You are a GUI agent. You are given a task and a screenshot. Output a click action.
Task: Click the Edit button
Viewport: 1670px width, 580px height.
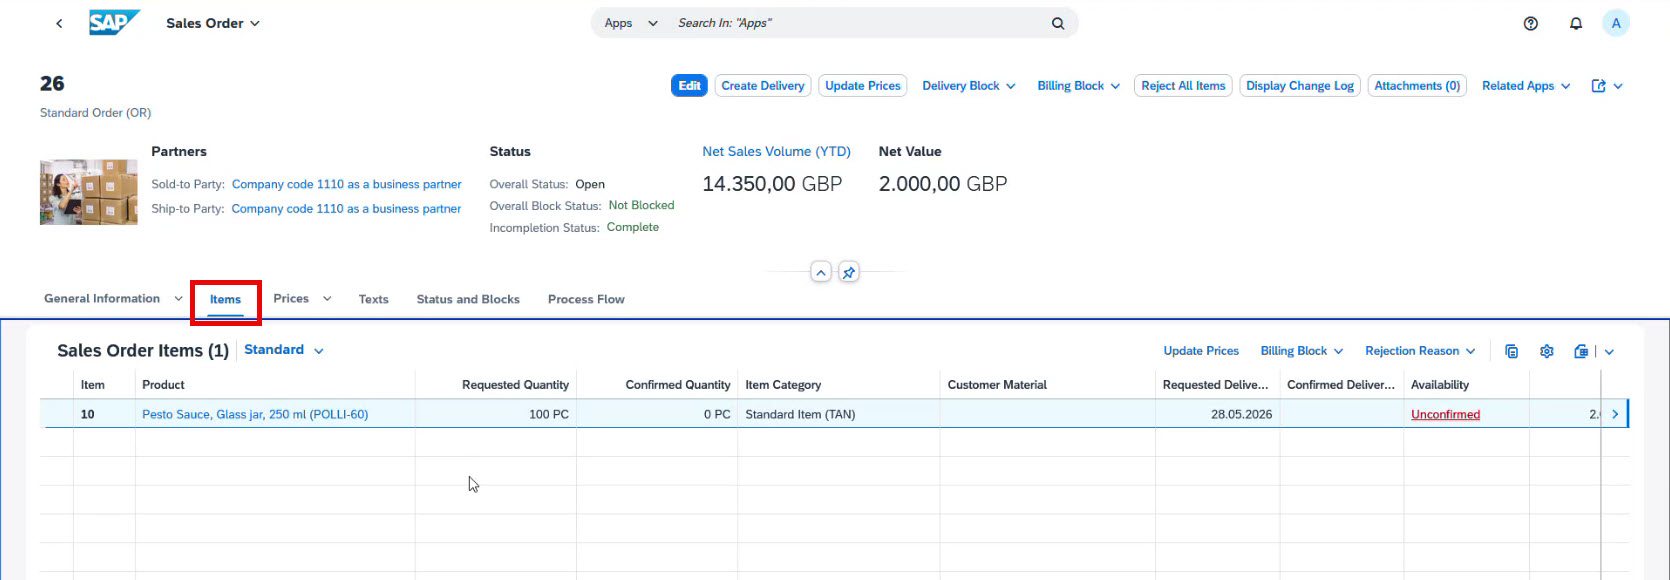(x=689, y=86)
